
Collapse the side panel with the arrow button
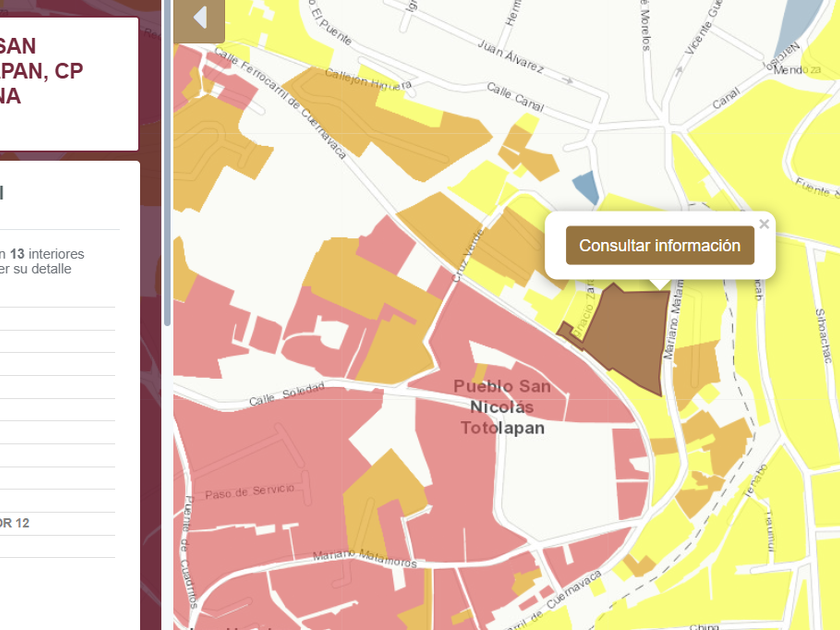click(x=199, y=19)
